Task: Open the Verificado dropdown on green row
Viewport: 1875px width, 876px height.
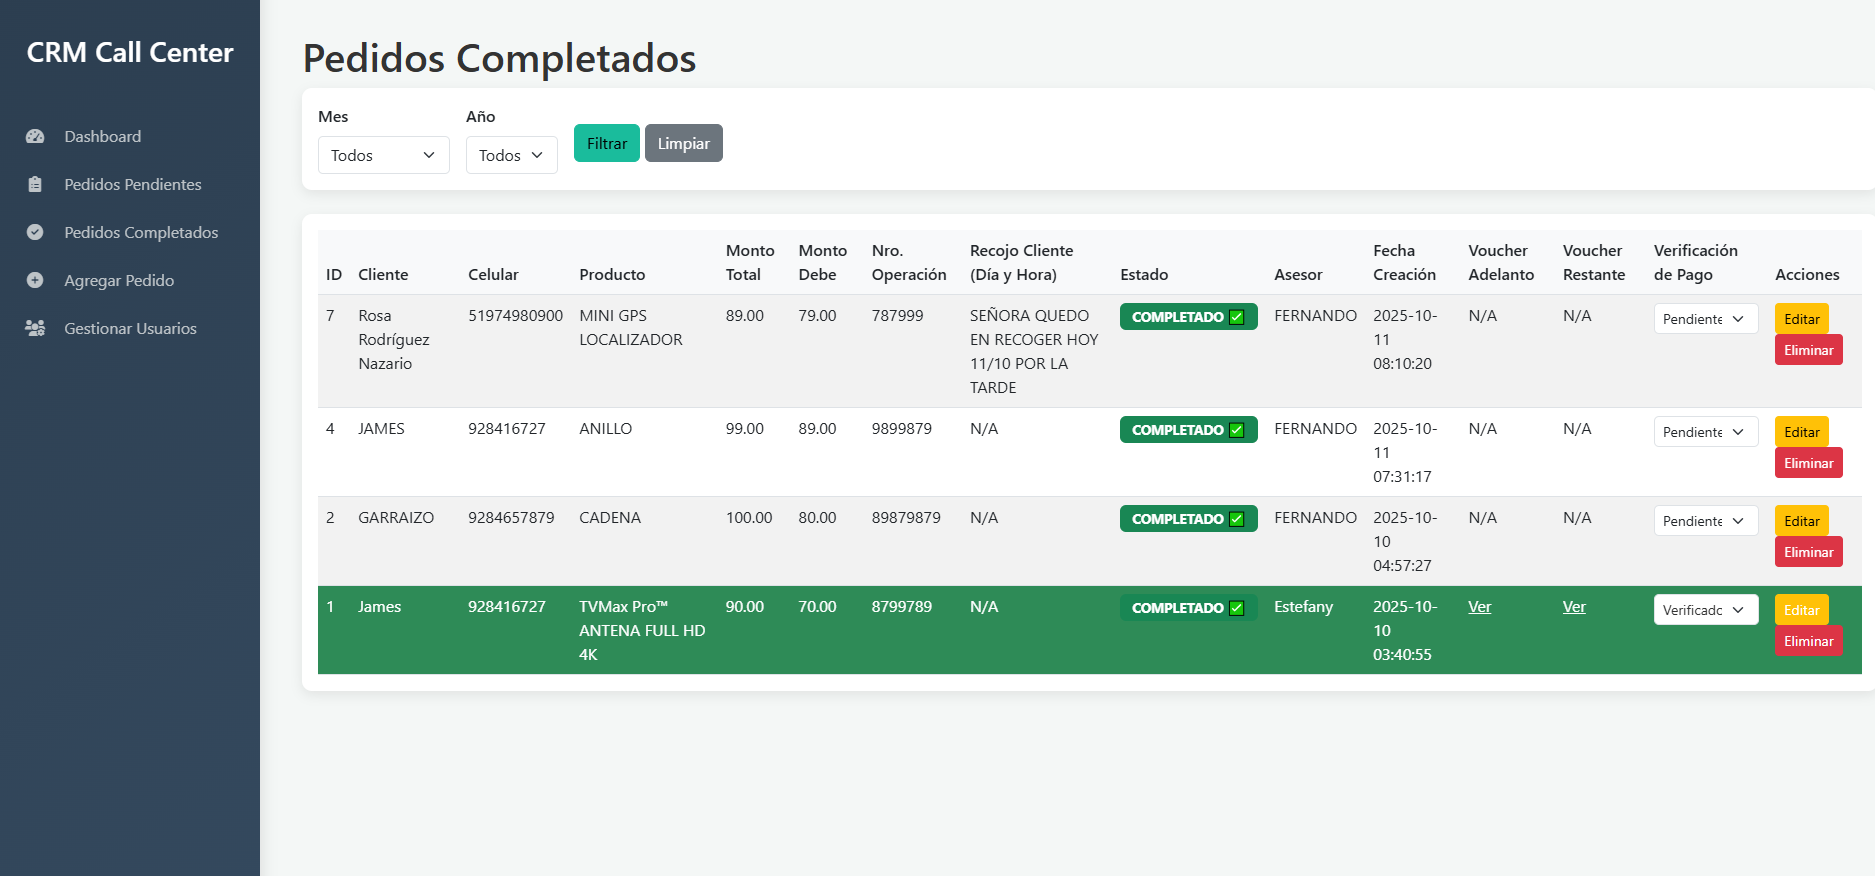Action: [1705, 610]
